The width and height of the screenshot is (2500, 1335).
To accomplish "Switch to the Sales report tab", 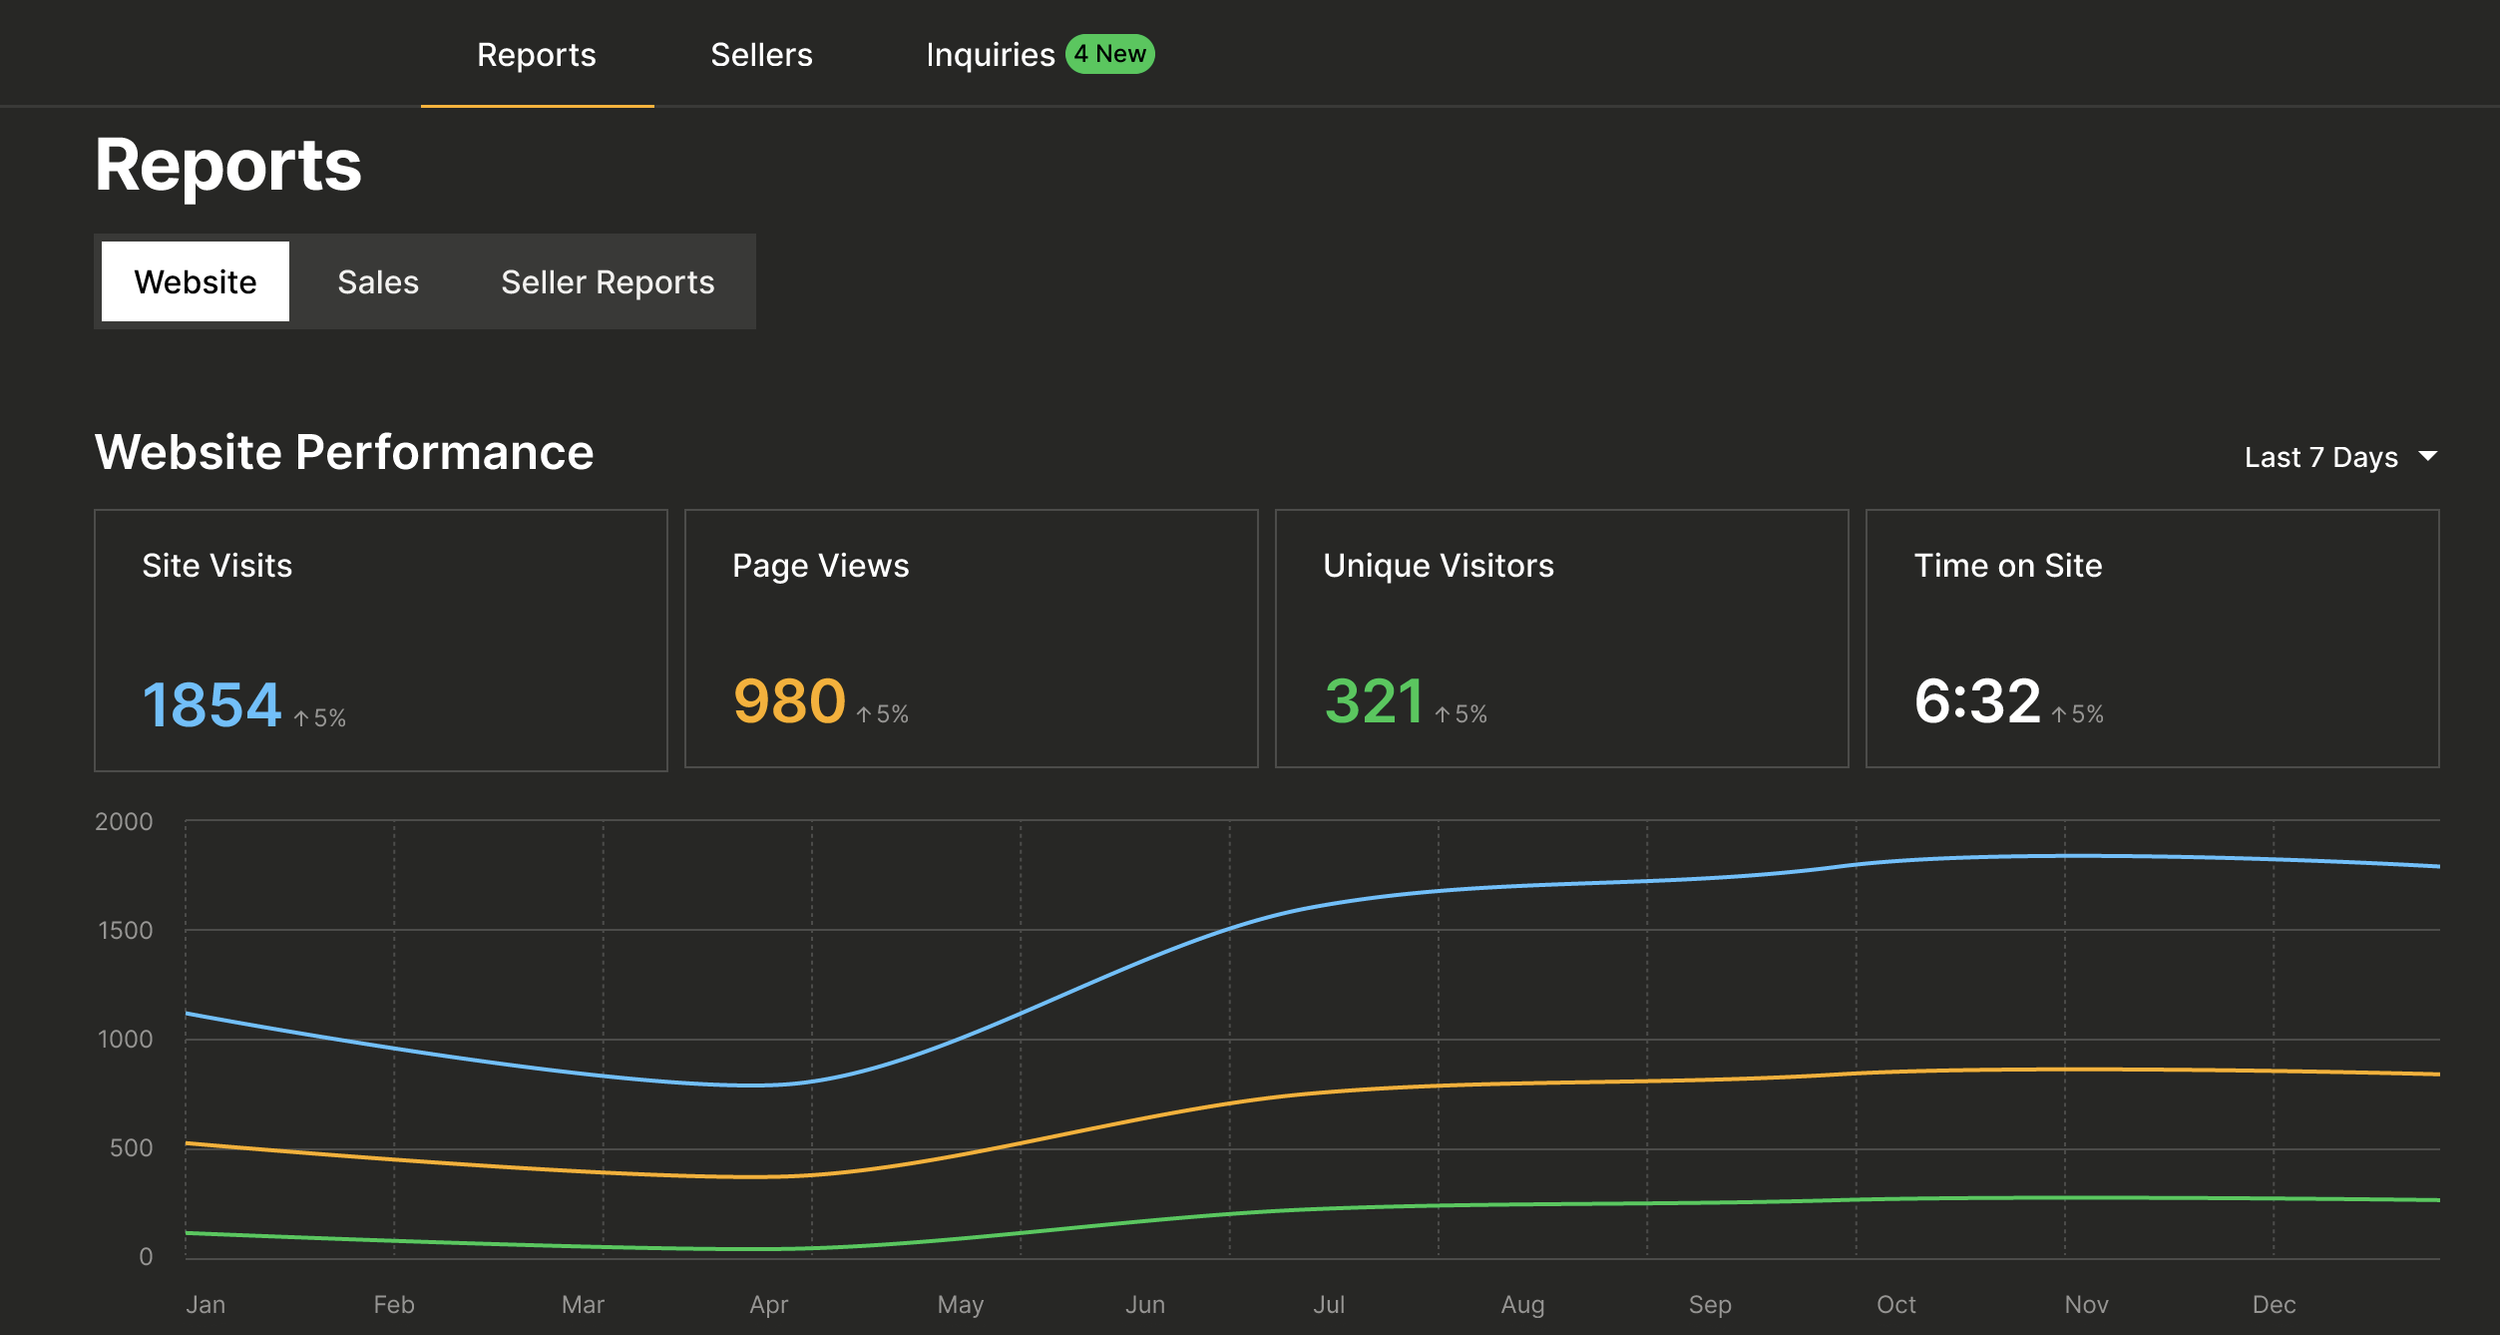I will point(377,282).
